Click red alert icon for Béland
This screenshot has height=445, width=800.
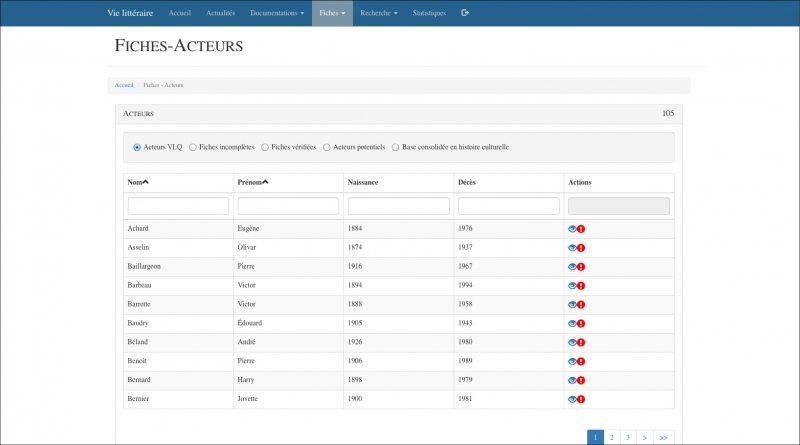pyautogui.click(x=581, y=343)
